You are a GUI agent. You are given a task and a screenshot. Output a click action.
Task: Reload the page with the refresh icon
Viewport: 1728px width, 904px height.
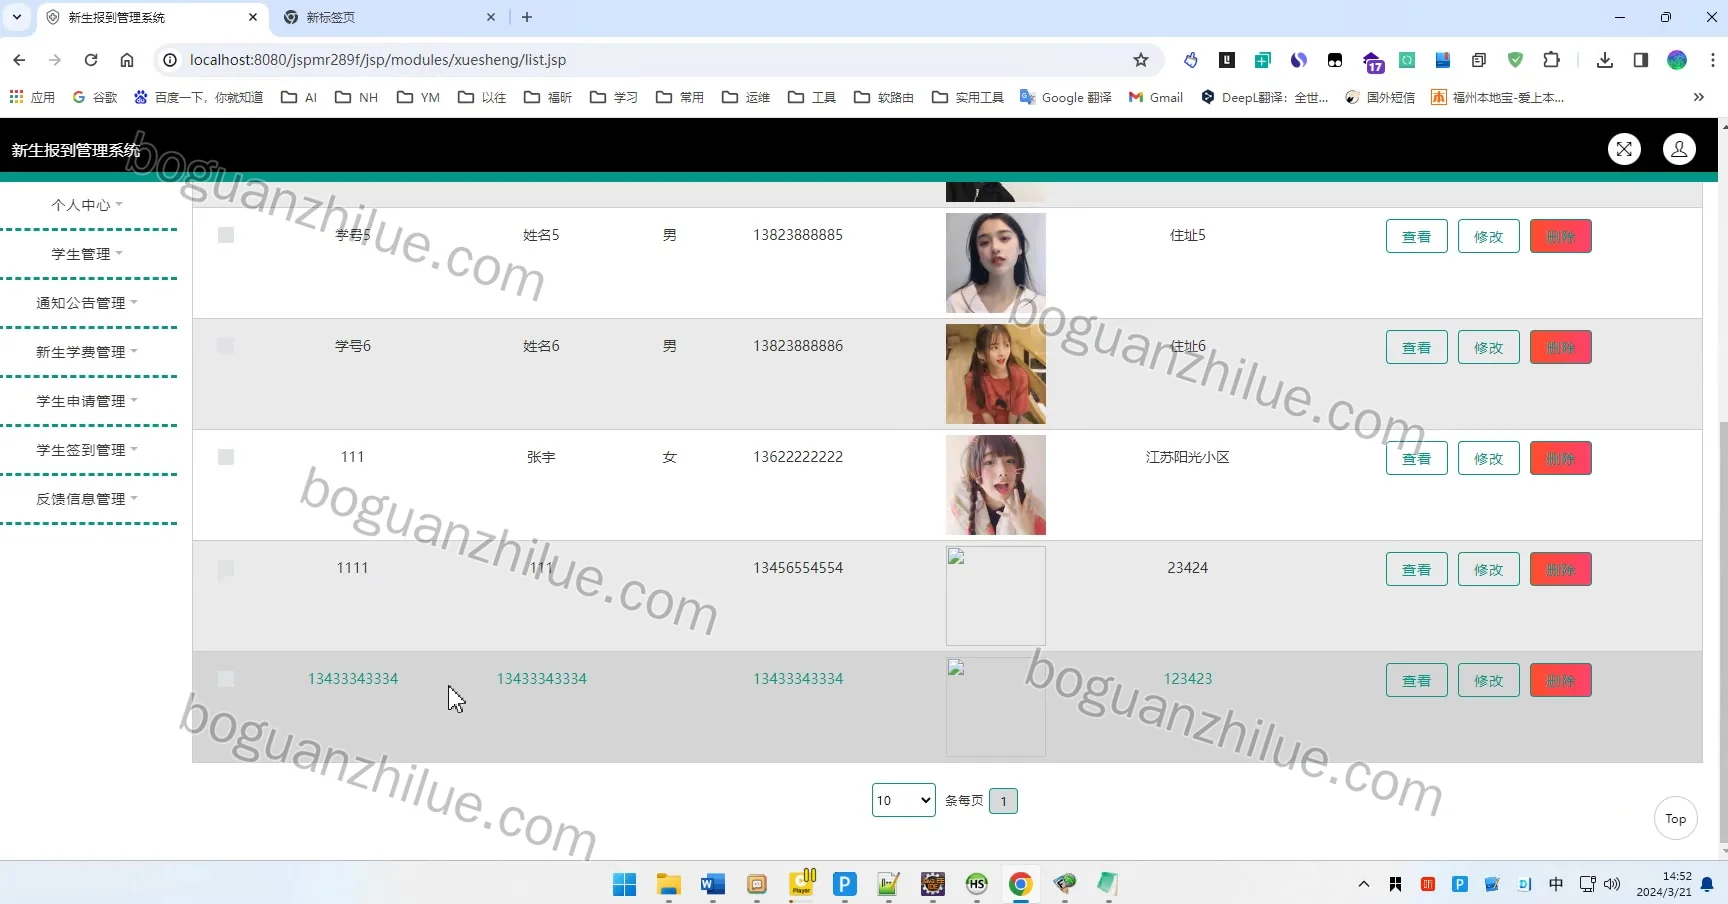click(91, 60)
